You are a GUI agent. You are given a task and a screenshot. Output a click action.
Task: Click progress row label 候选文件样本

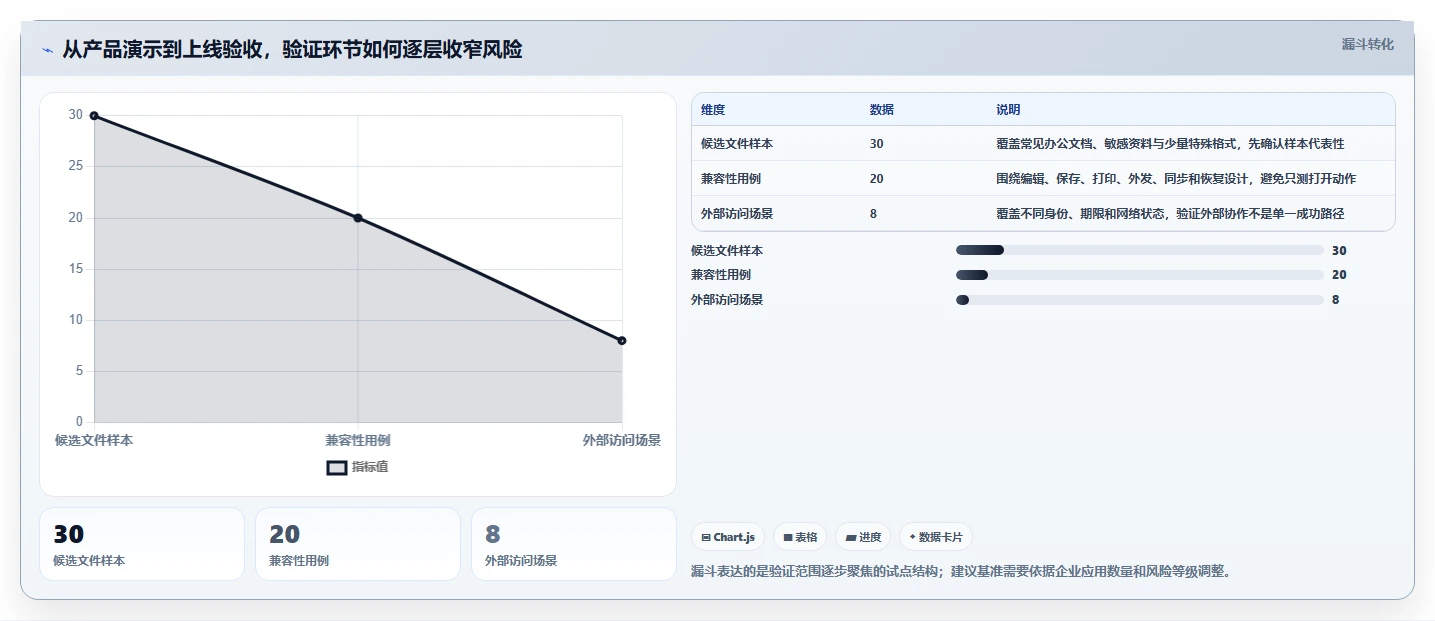(727, 250)
